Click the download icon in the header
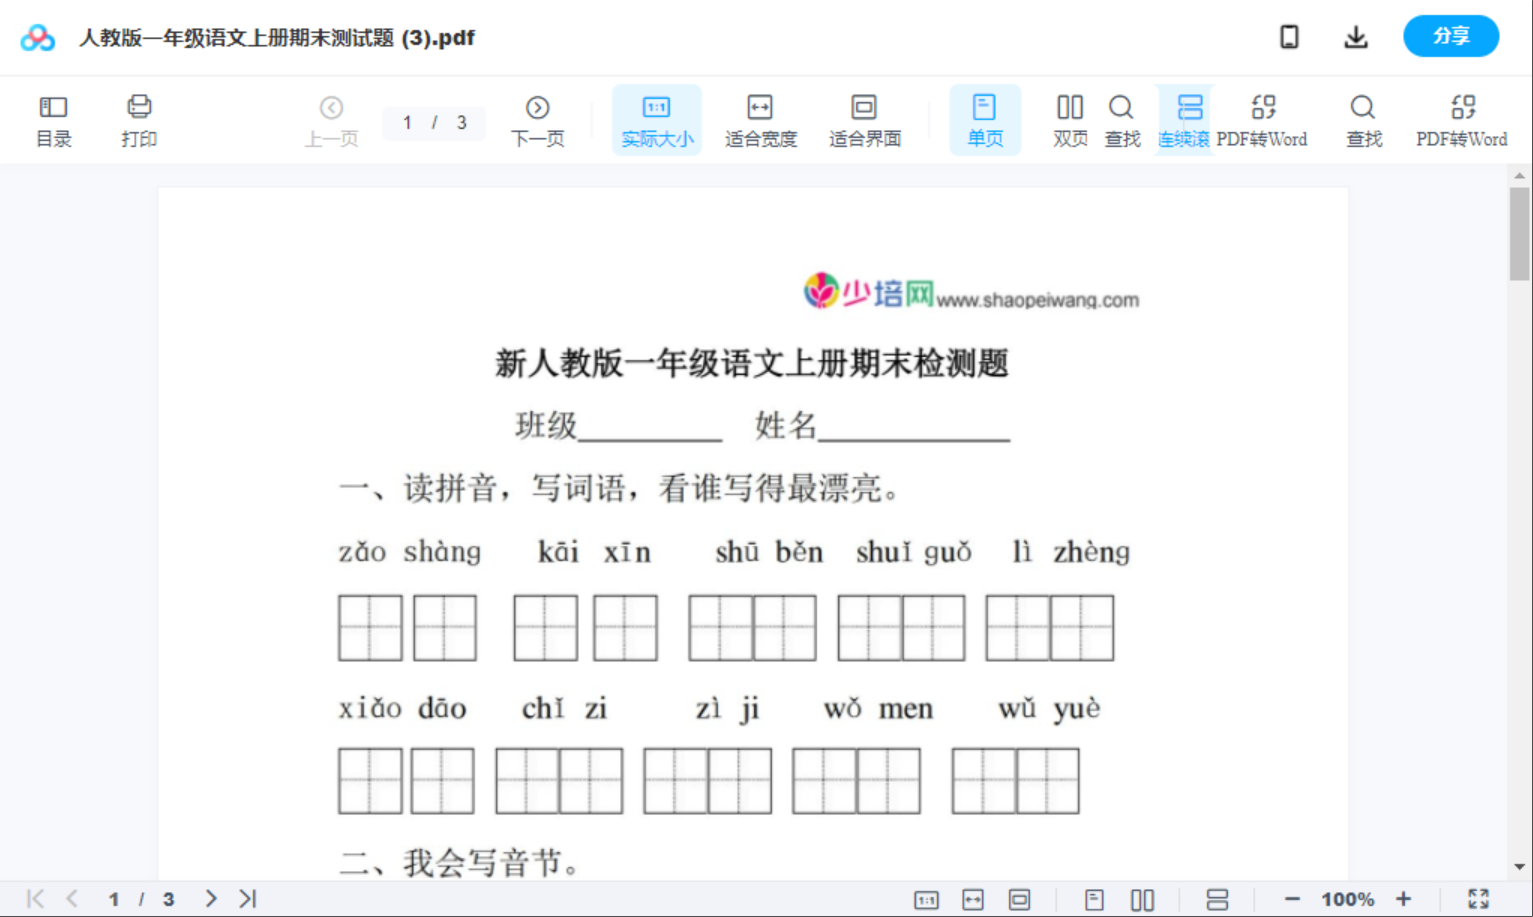1533x917 pixels. point(1356,36)
